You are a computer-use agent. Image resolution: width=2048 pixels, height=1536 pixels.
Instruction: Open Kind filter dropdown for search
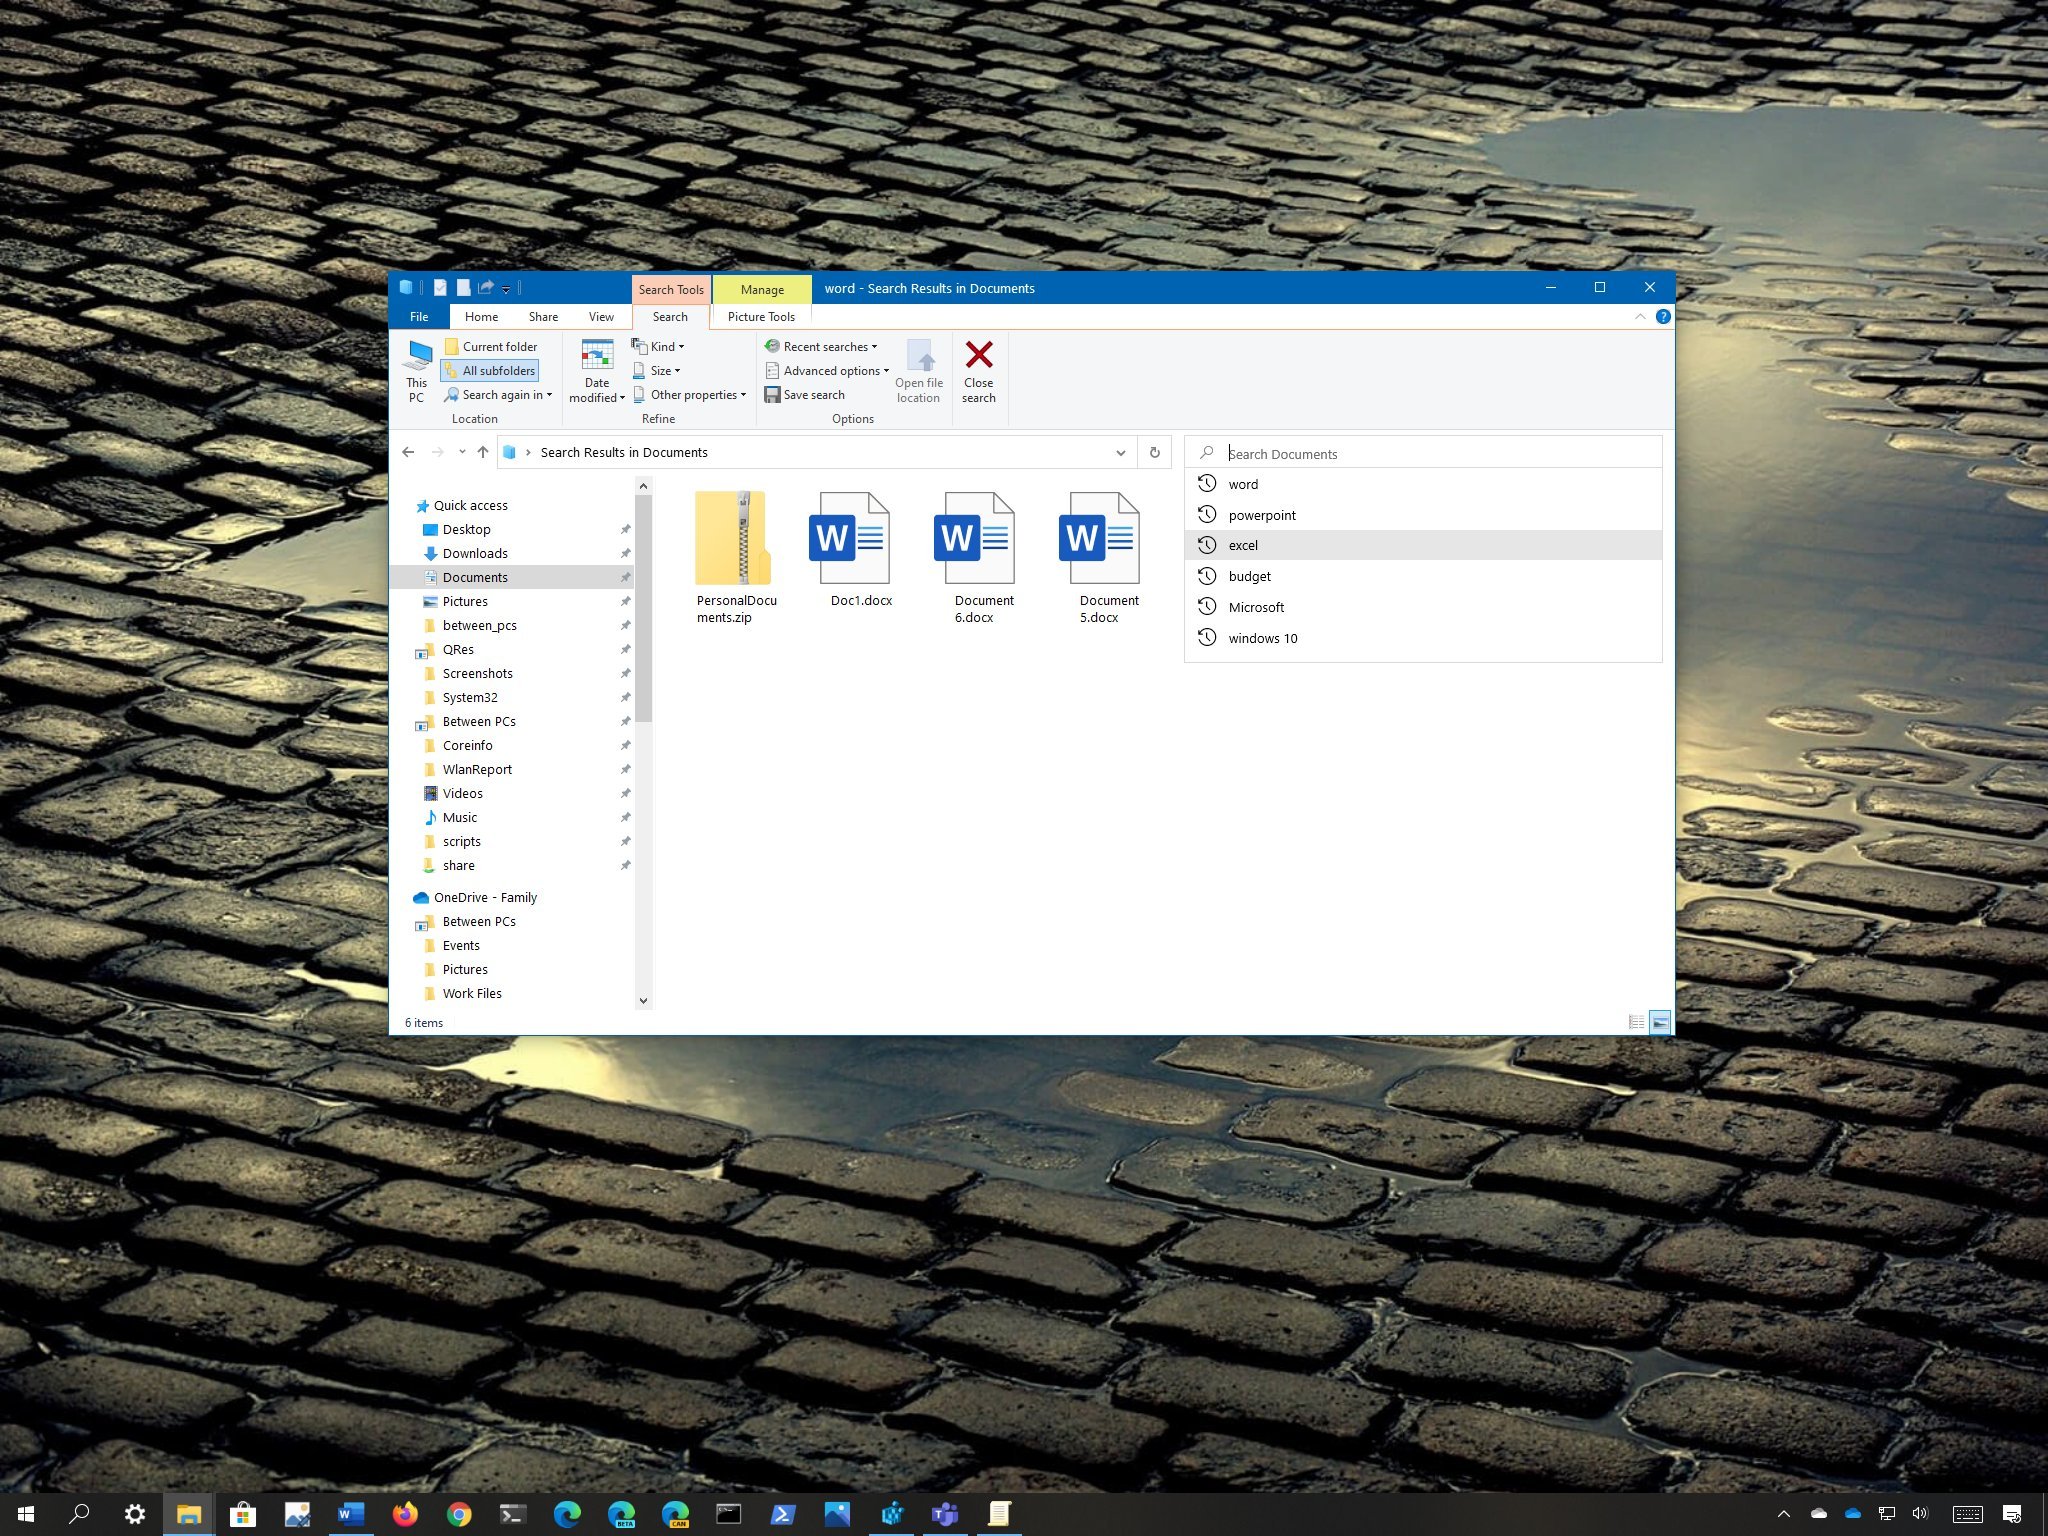pyautogui.click(x=664, y=345)
